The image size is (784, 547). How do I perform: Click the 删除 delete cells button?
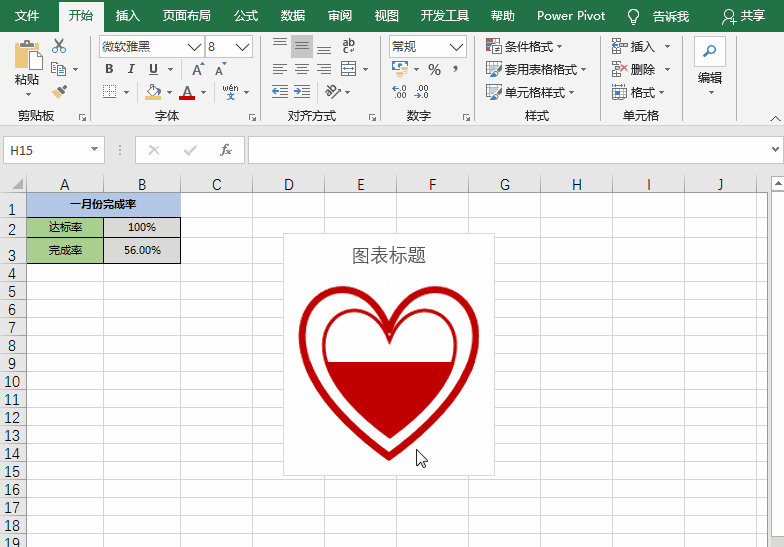(x=634, y=70)
